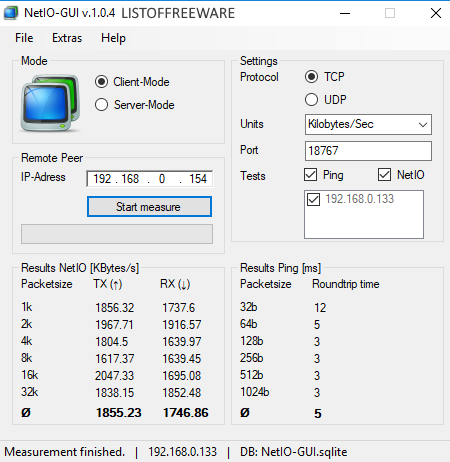Open the File menu
Viewport: 450px width, 462px height.
[x=24, y=38]
